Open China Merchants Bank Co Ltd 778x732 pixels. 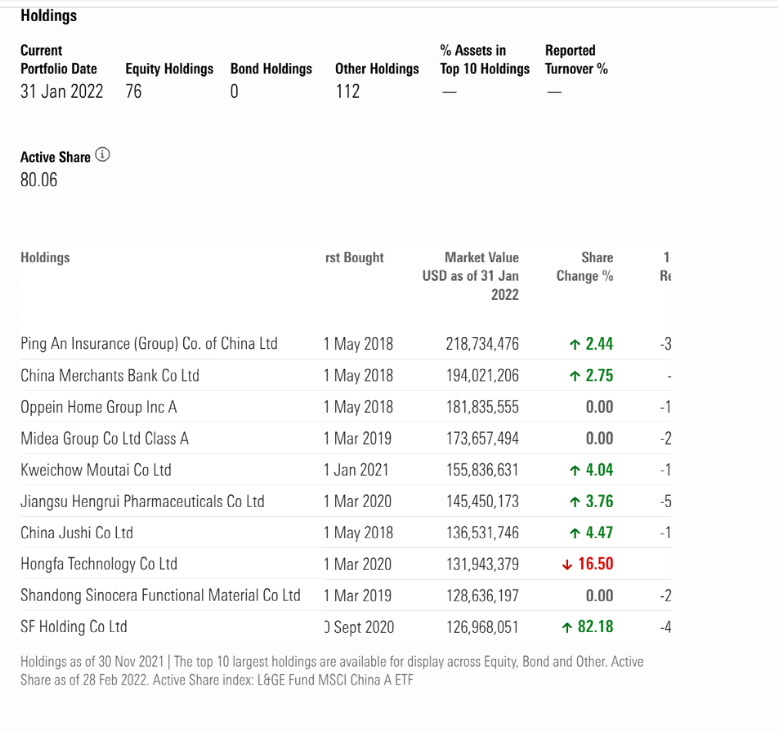pos(110,376)
